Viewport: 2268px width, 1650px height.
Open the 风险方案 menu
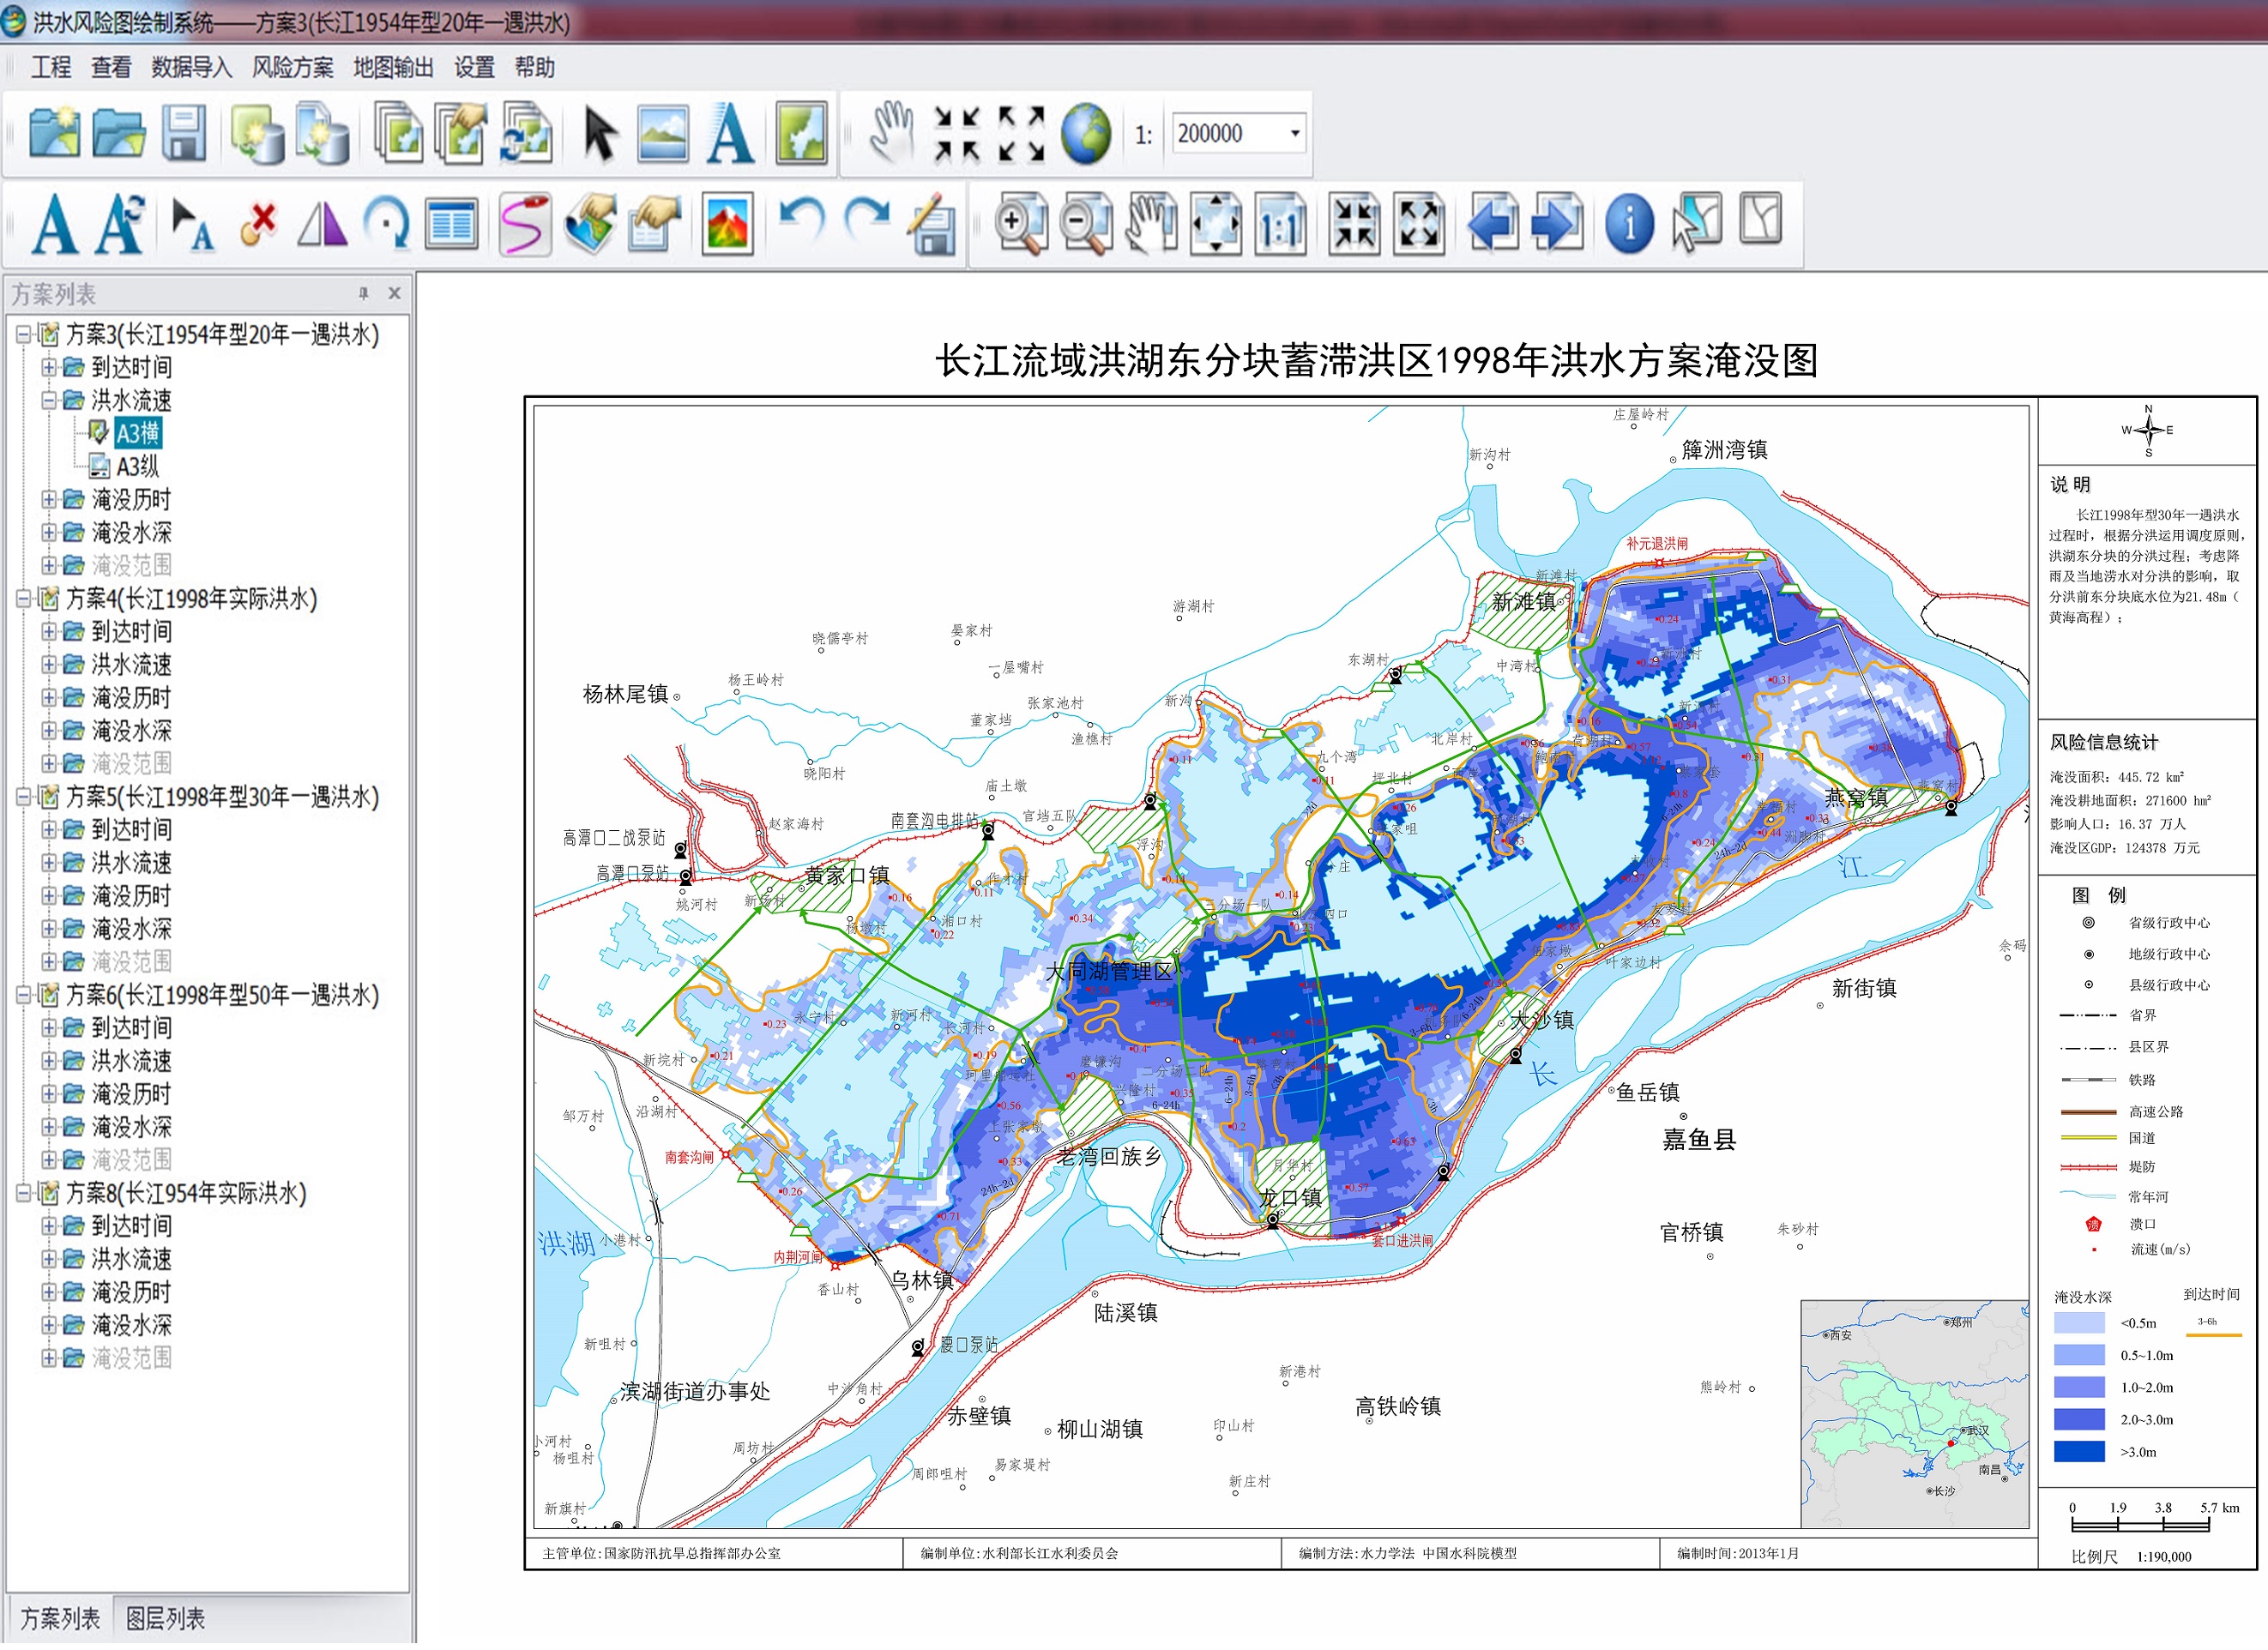pyautogui.click(x=292, y=67)
